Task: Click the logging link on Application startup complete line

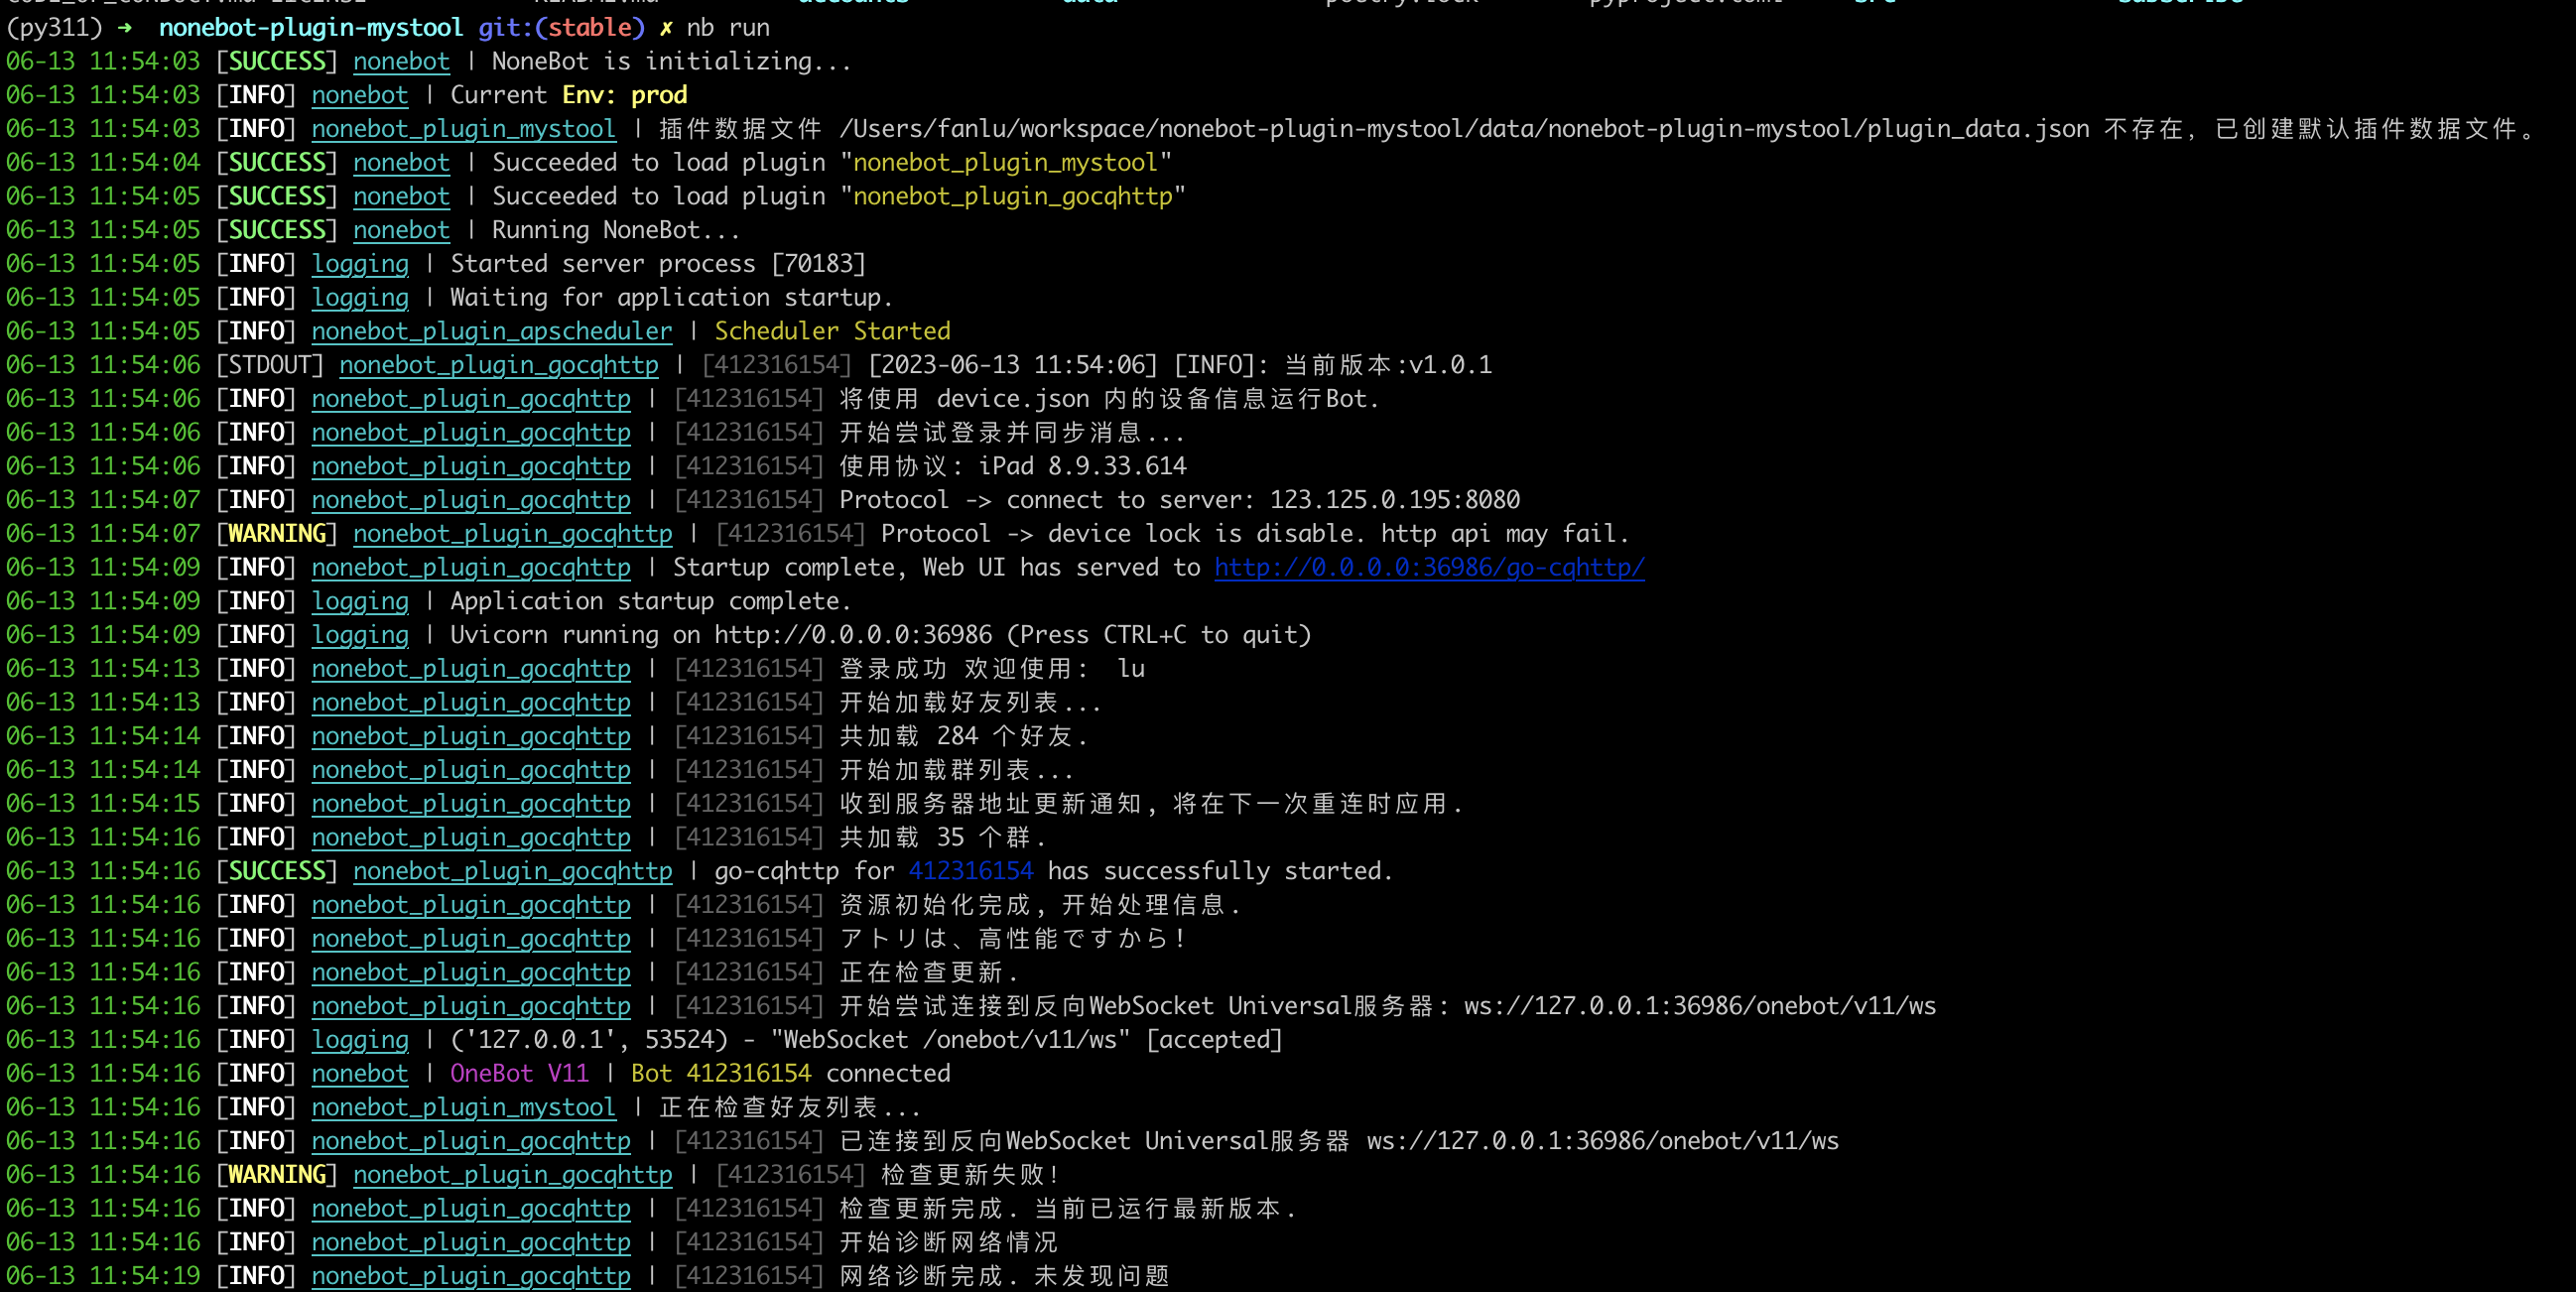Action: (361, 601)
